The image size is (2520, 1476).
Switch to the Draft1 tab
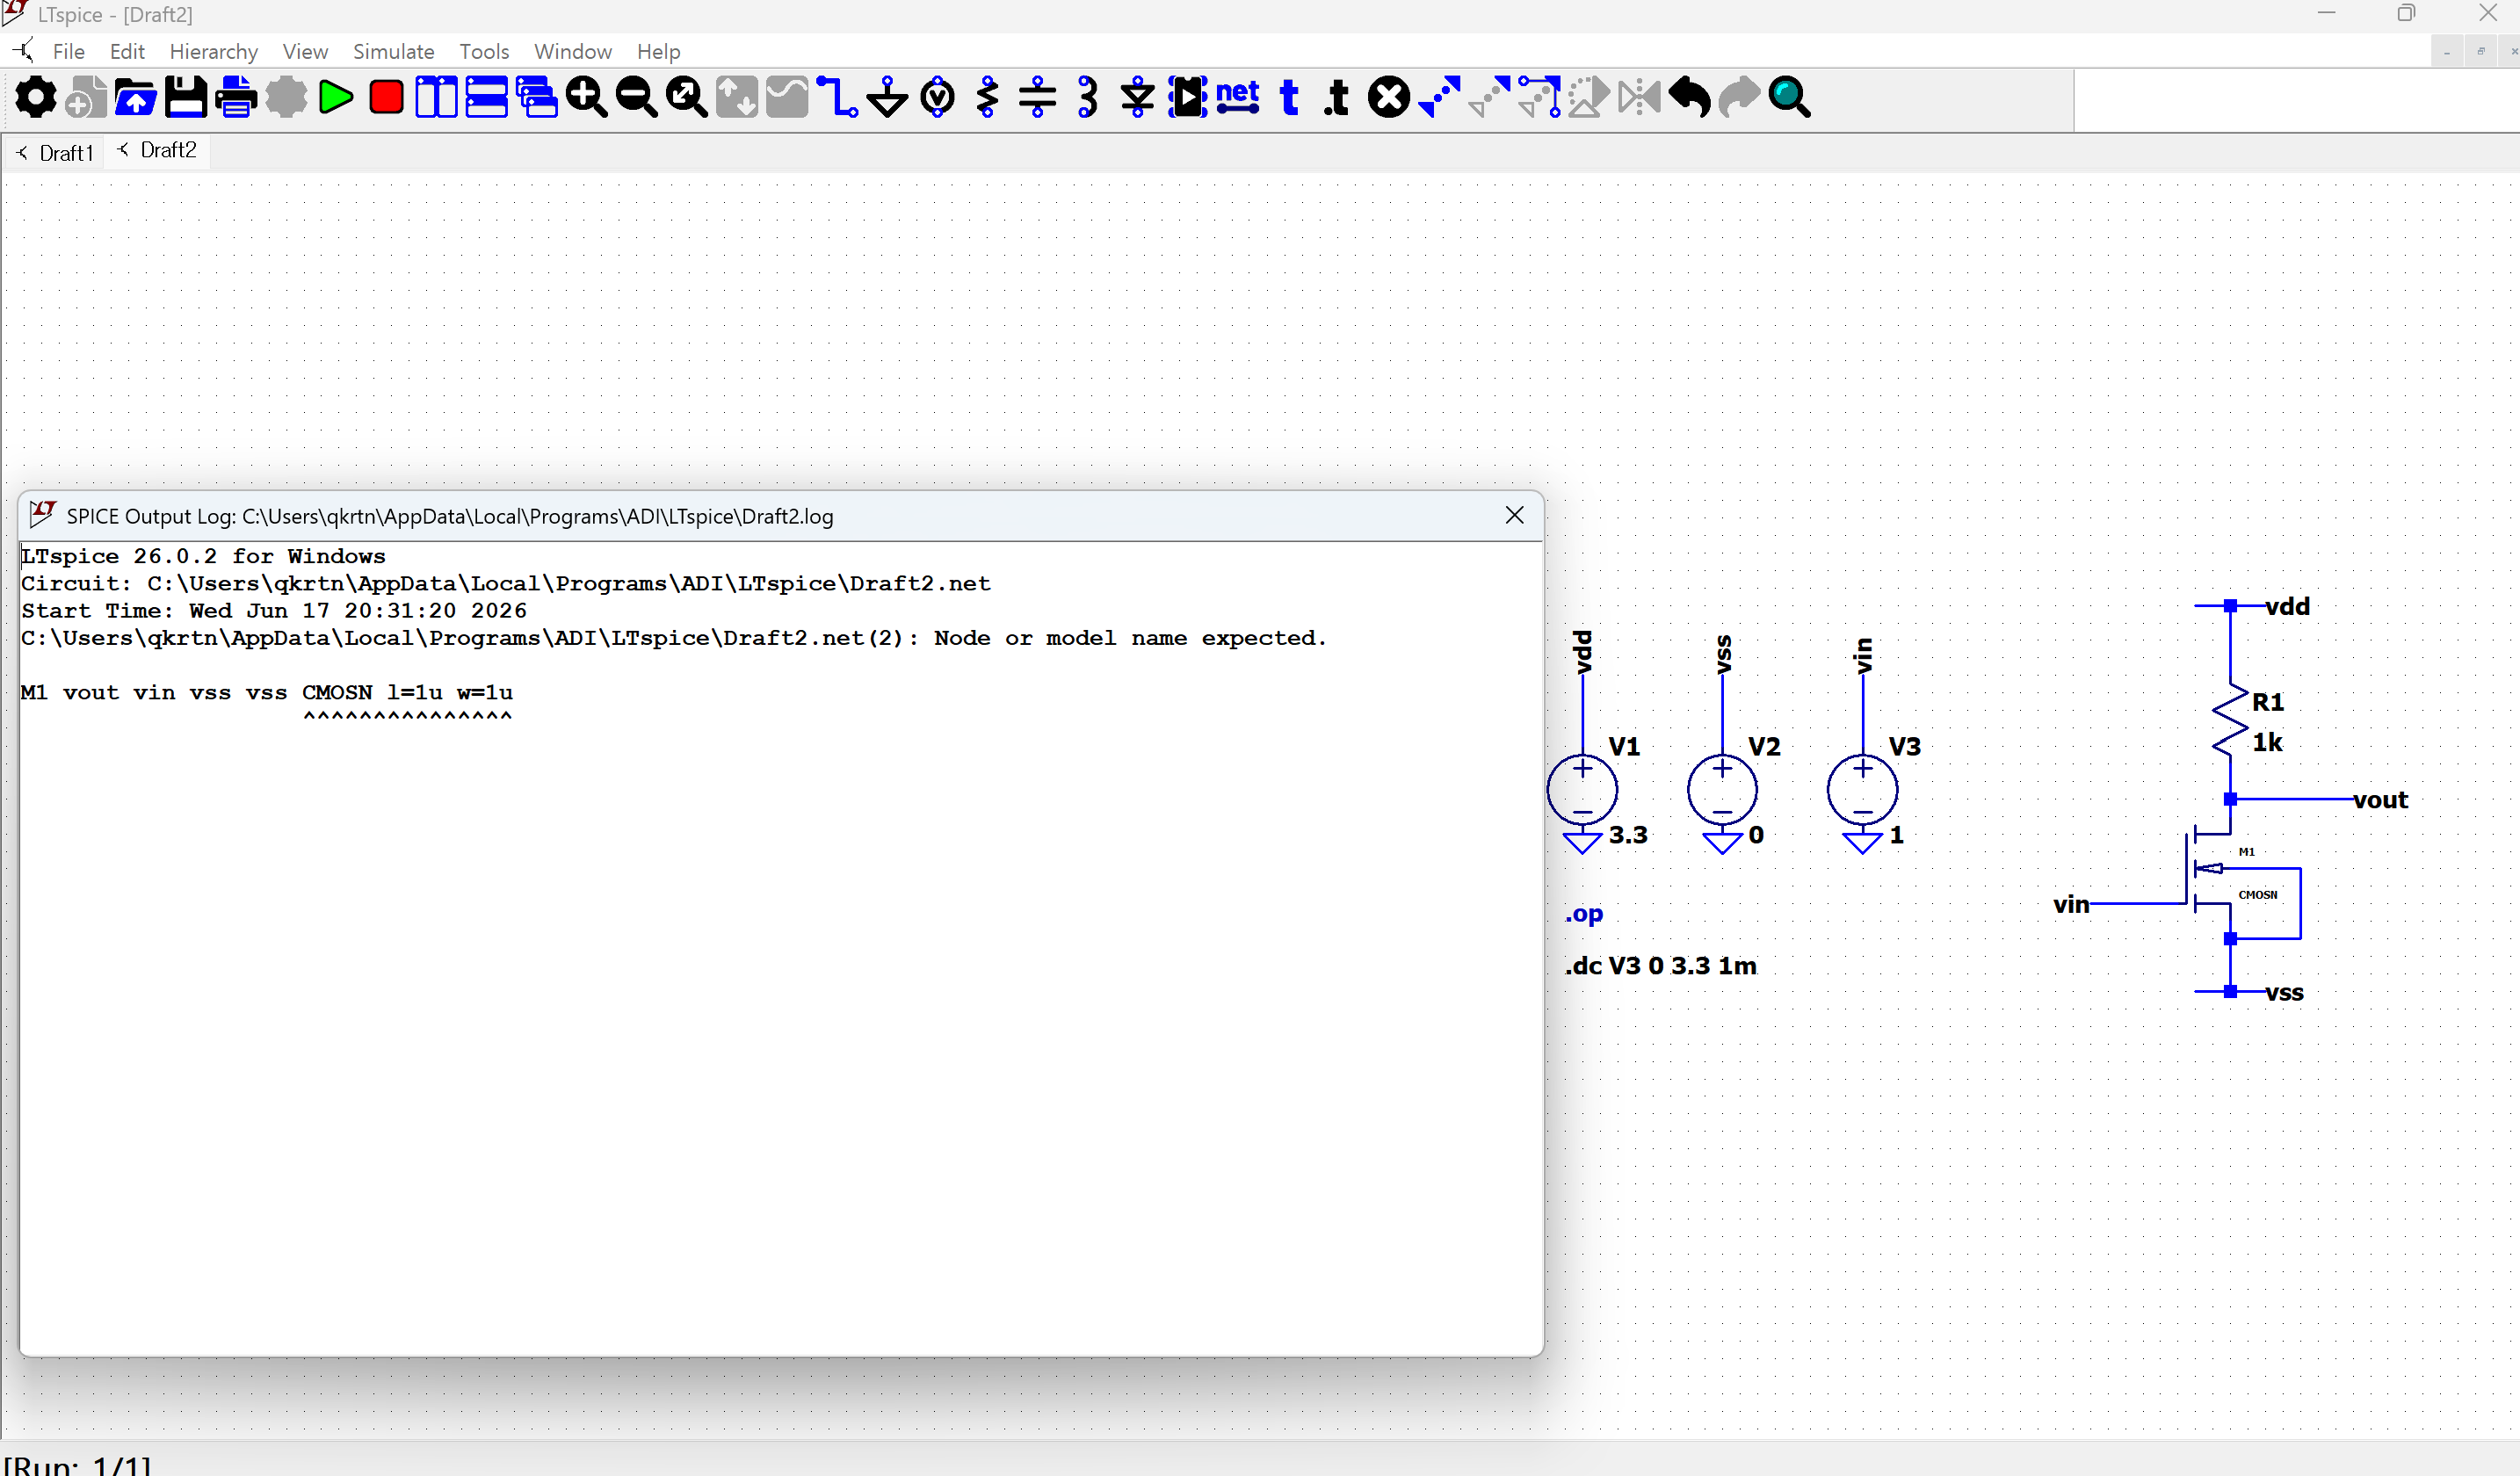(55, 153)
